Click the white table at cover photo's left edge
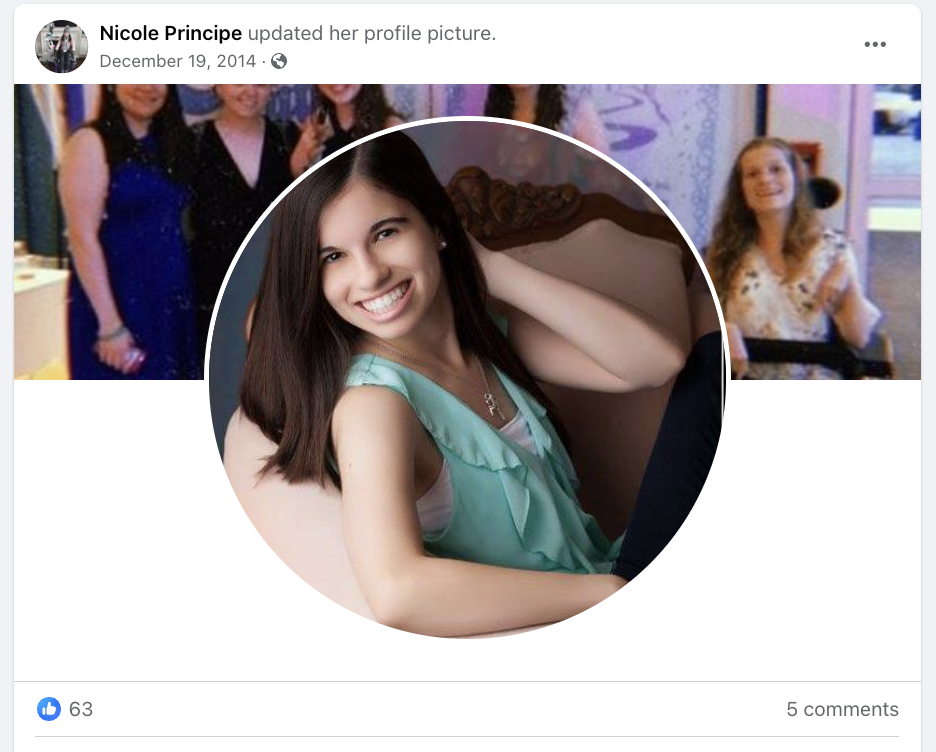Viewport: 936px width, 752px height. pyautogui.click(x=41, y=322)
